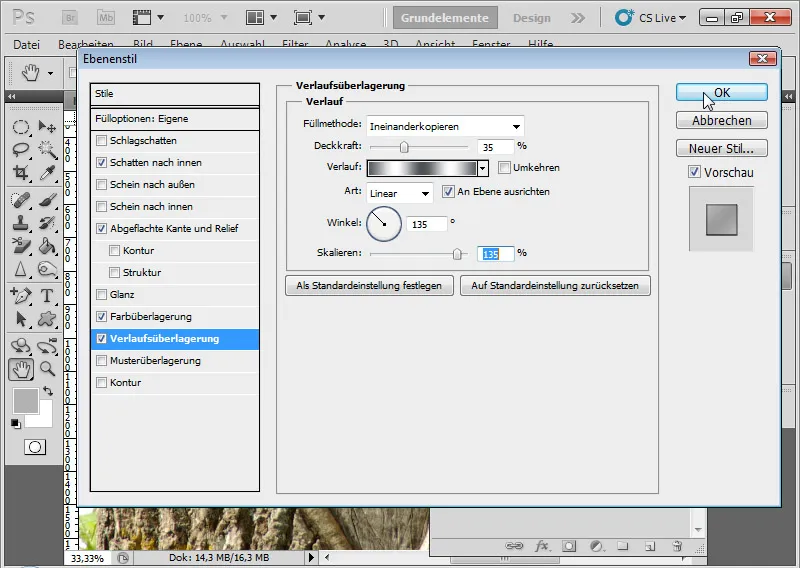This screenshot has width=800, height=568.
Task: Open the Füllmethode dropdown
Action: click(445, 126)
